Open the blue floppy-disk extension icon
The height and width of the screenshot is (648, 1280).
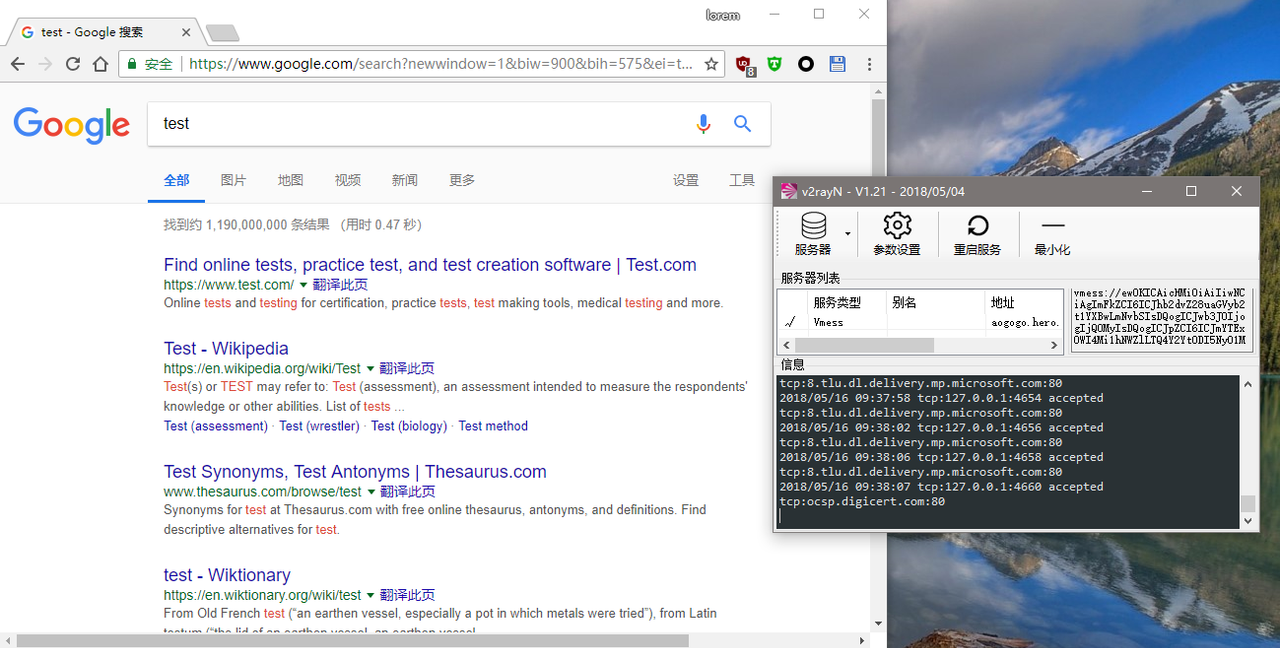[838, 64]
